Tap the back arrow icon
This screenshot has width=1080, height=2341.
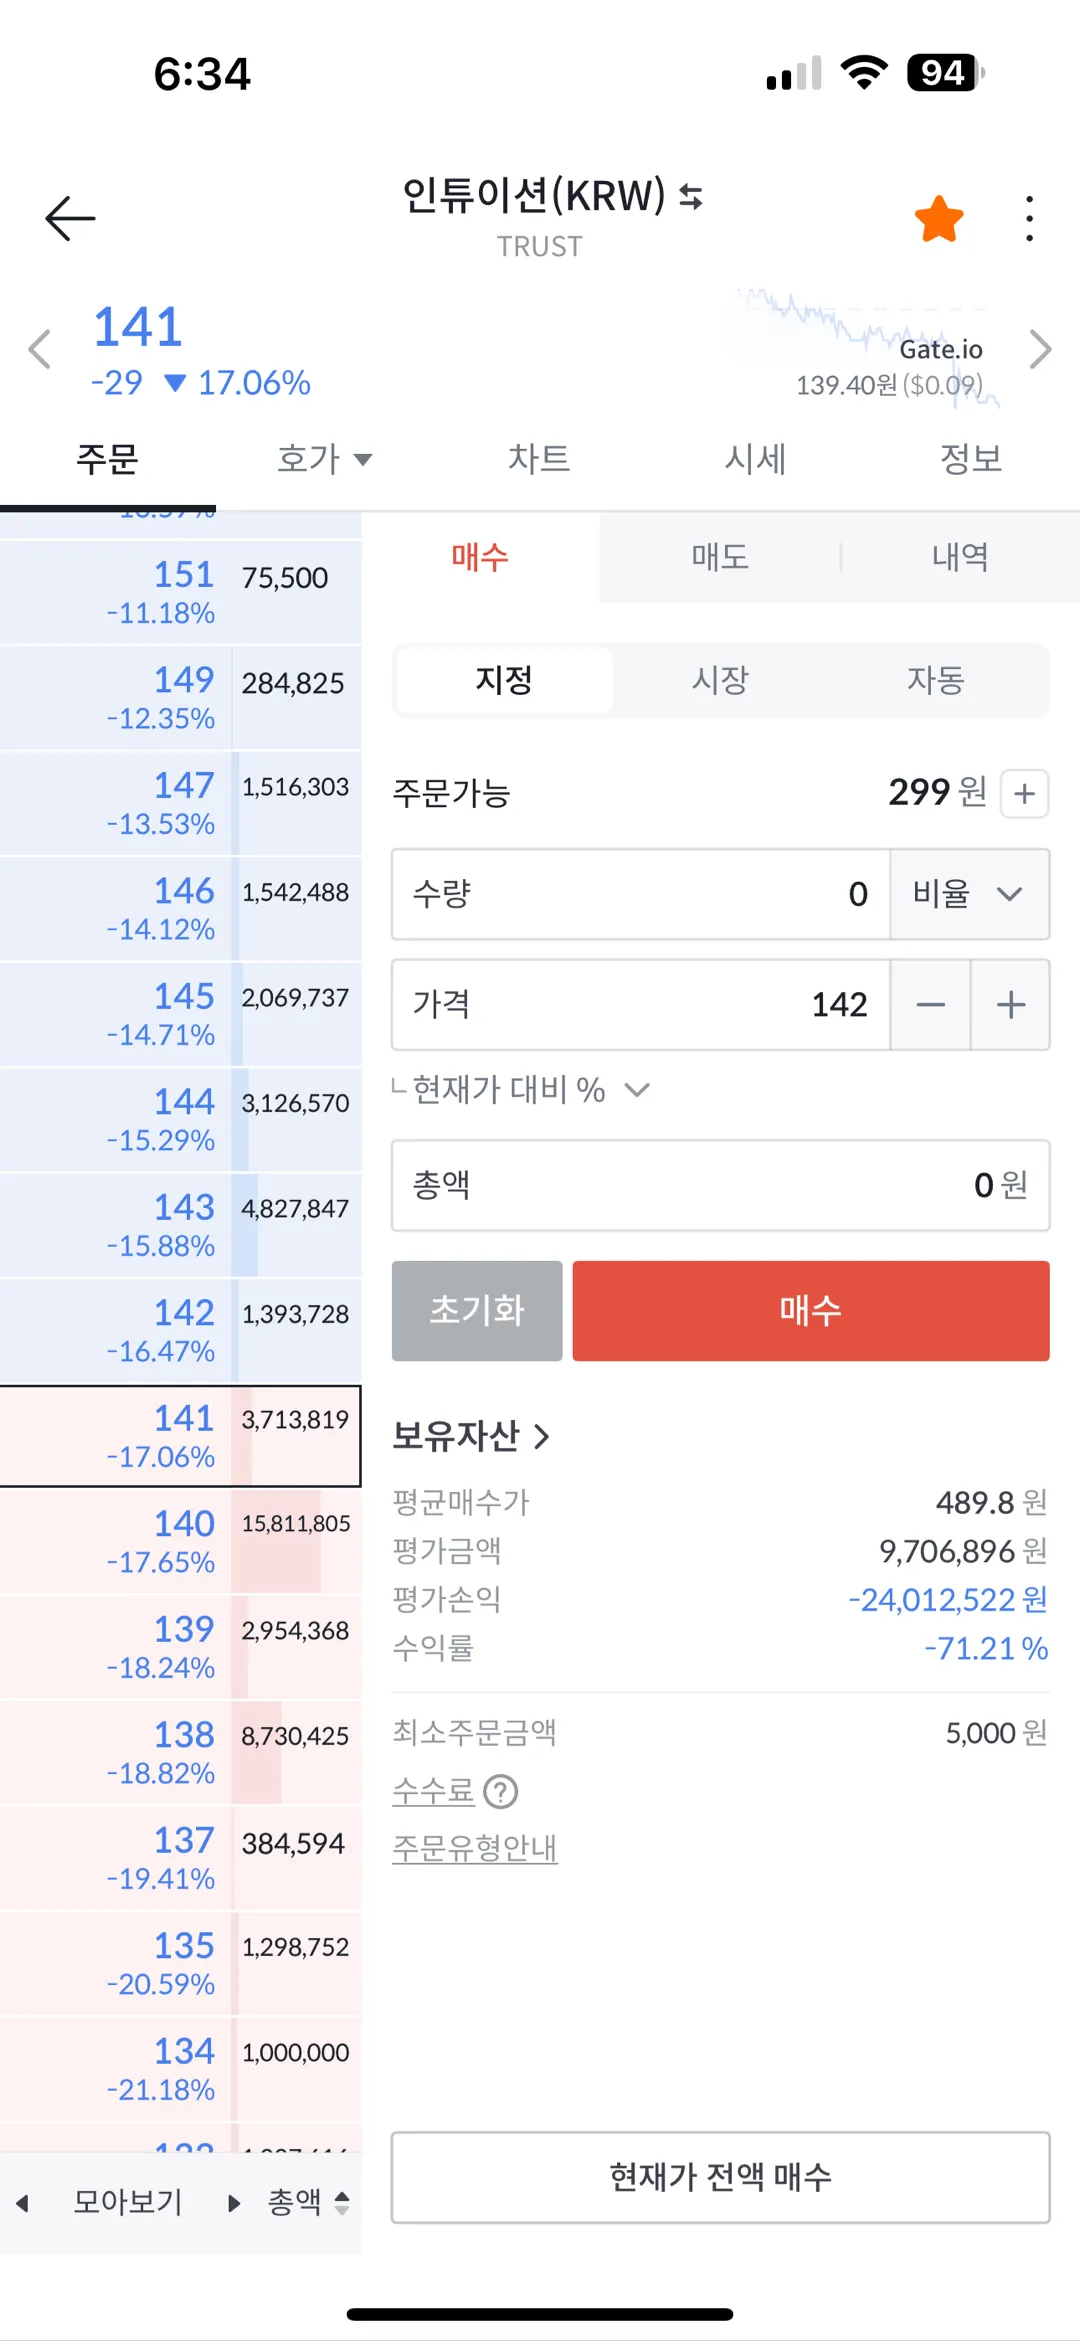coord(70,218)
